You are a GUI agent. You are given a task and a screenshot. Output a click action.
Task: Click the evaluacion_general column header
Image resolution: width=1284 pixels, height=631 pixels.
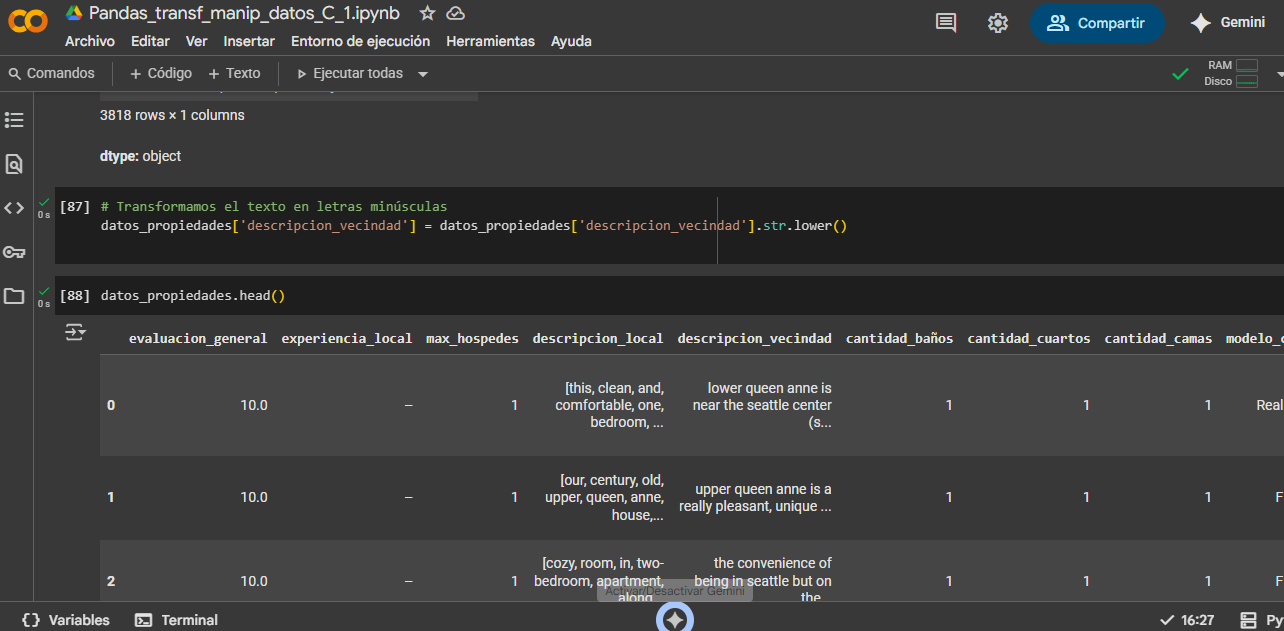pyautogui.click(x=198, y=338)
